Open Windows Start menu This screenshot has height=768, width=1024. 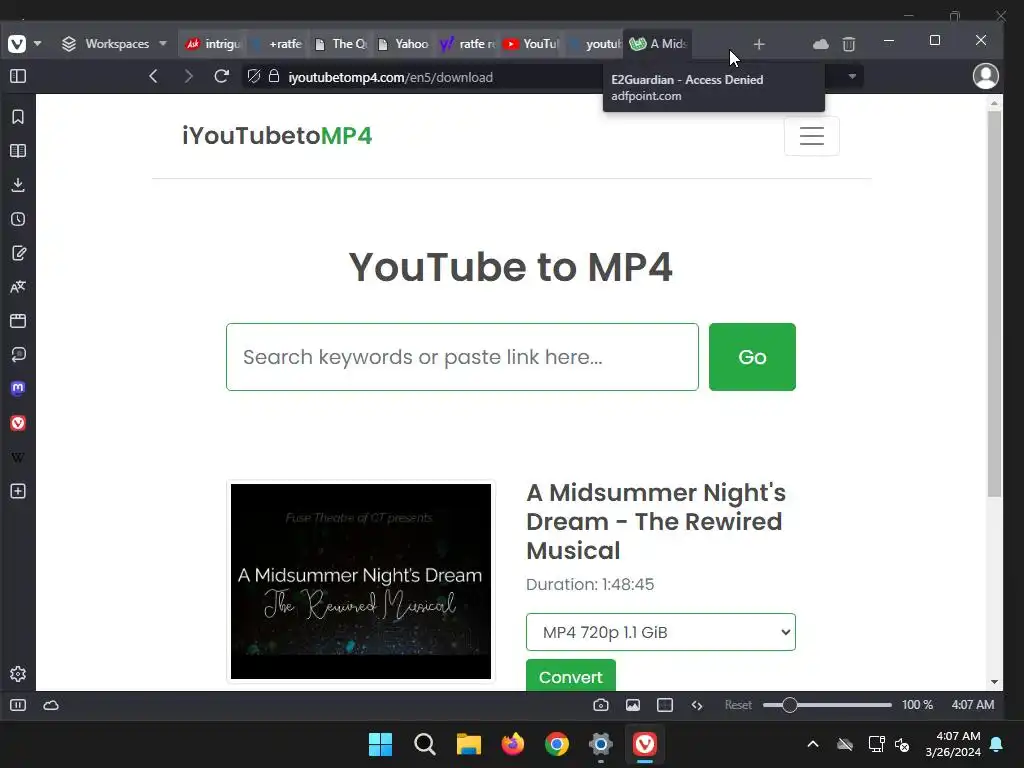pos(380,744)
